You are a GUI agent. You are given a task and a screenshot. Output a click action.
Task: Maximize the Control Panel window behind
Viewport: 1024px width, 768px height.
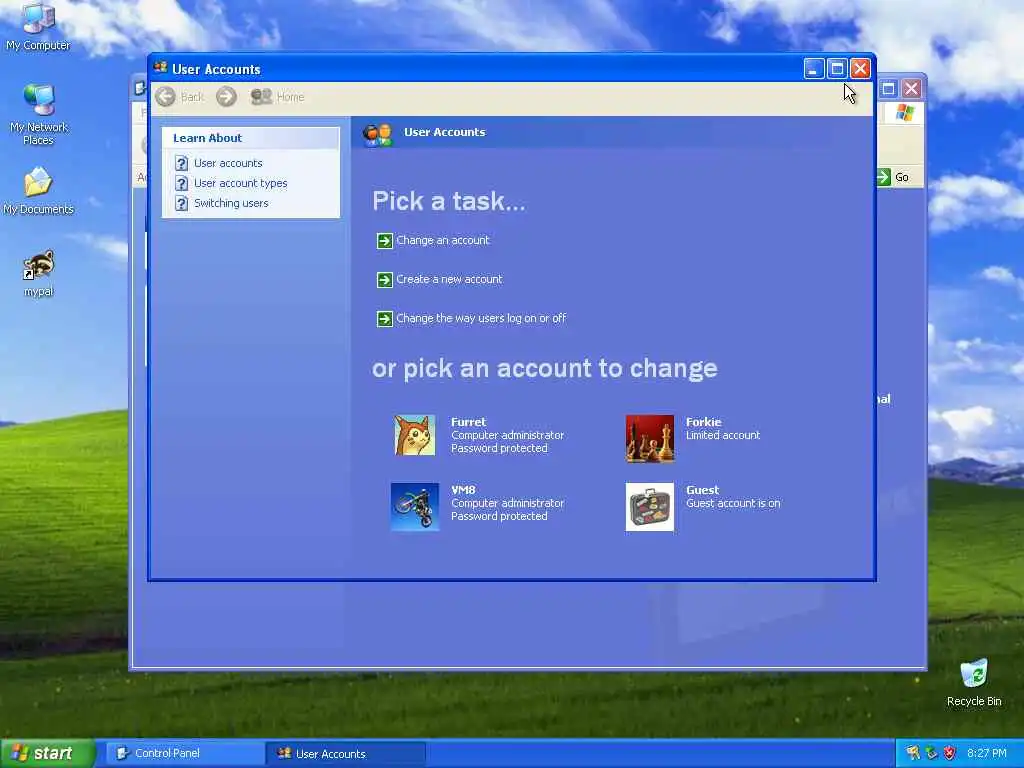pos(888,88)
